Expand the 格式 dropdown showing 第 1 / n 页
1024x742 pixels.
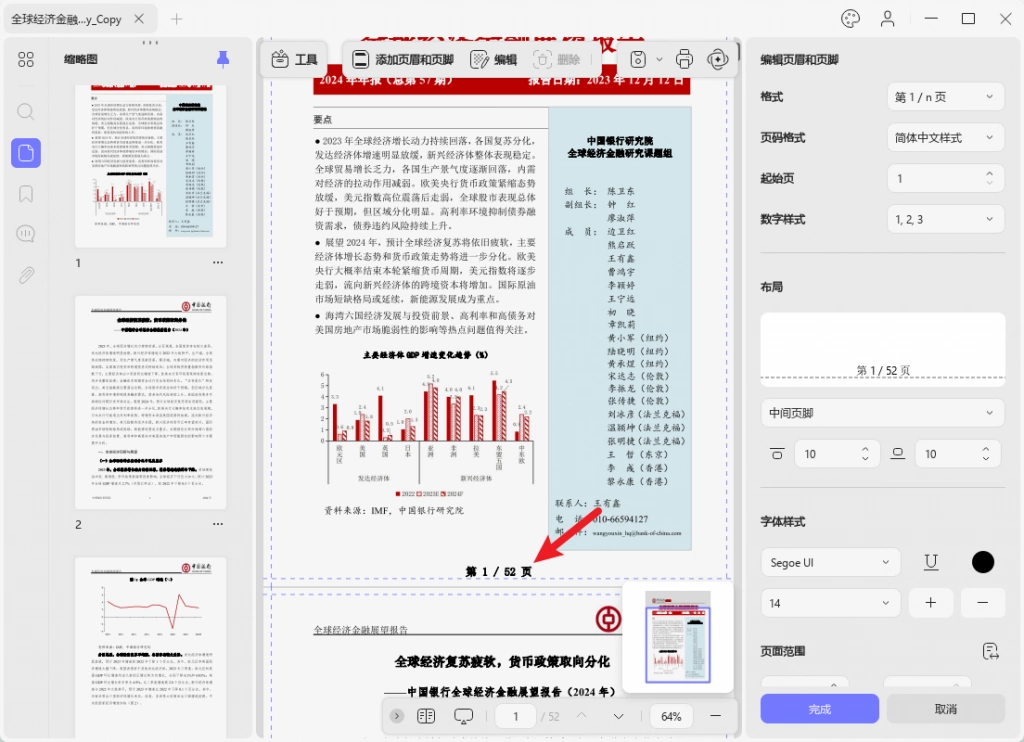coord(945,97)
